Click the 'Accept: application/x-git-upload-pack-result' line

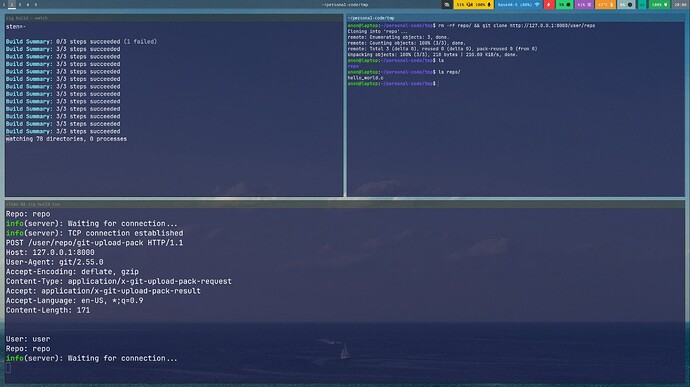coord(103,291)
